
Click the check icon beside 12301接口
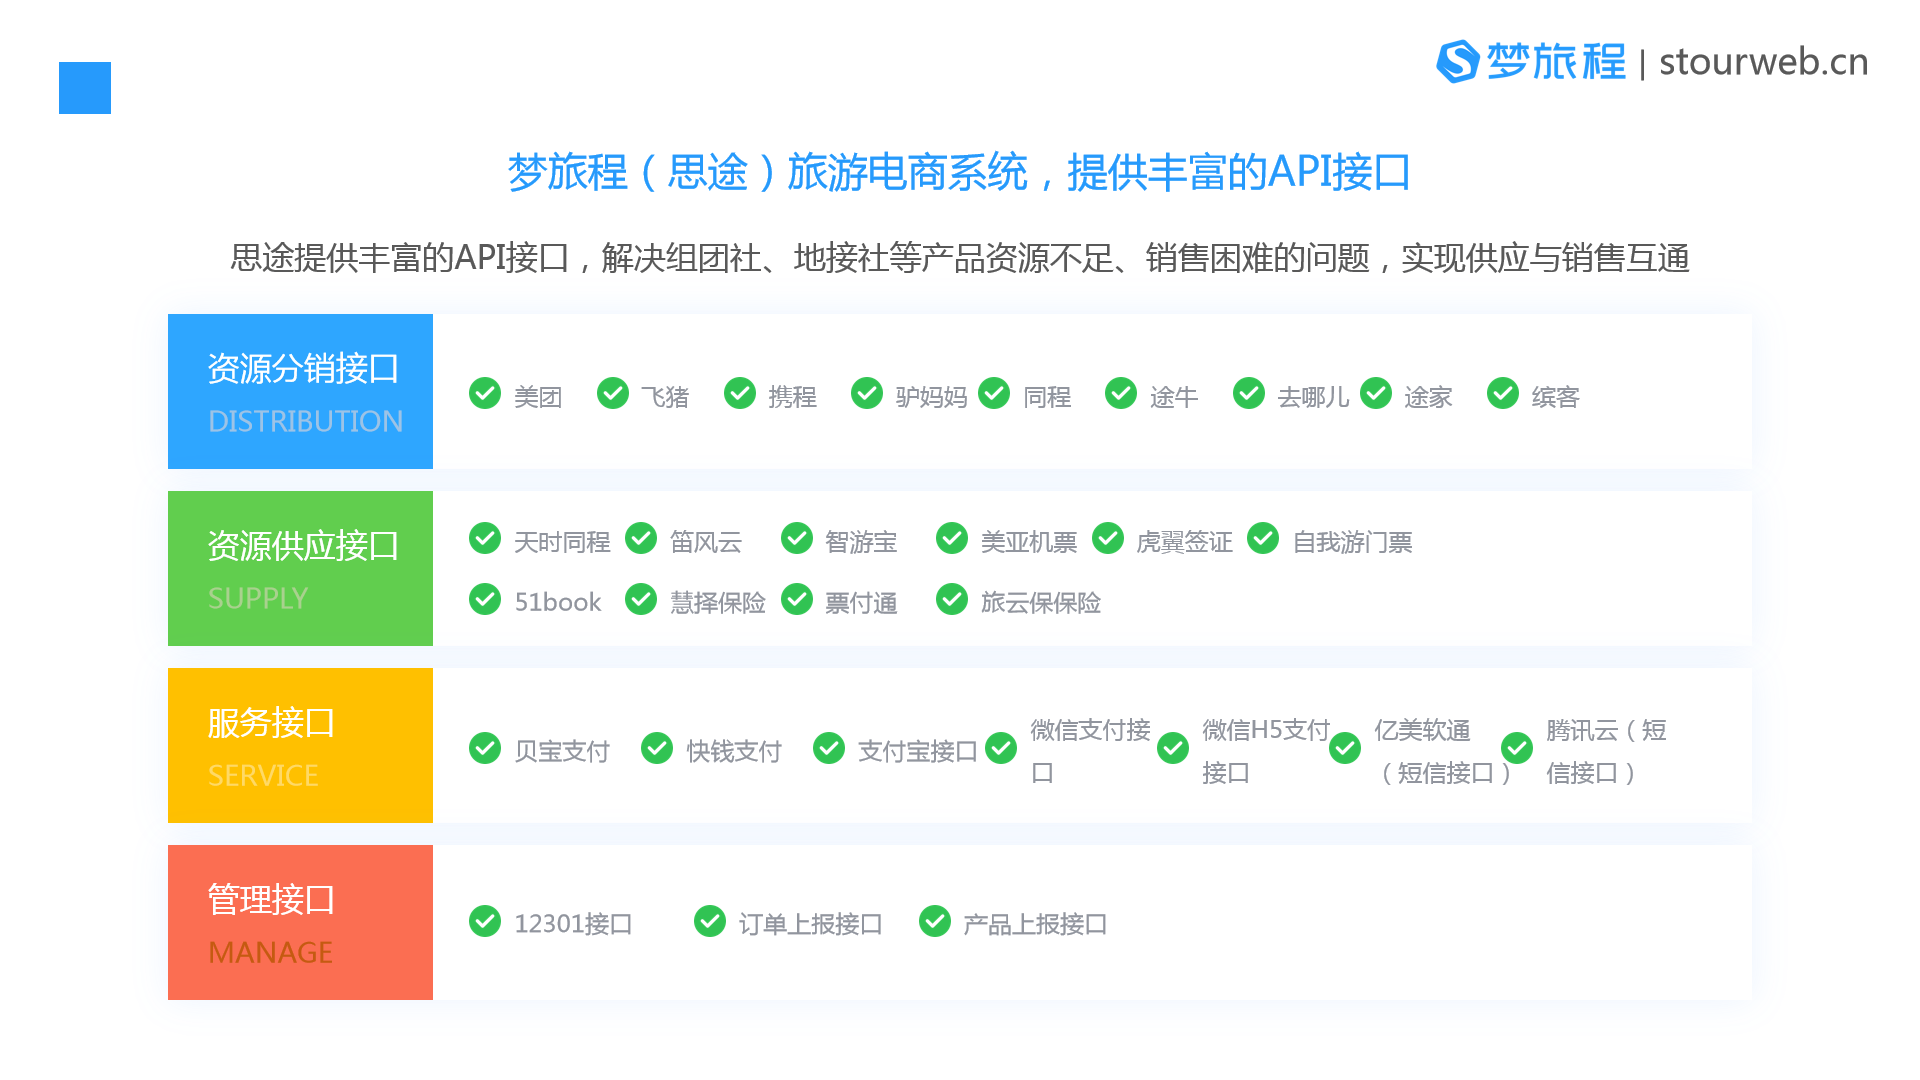(x=485, y=921)
